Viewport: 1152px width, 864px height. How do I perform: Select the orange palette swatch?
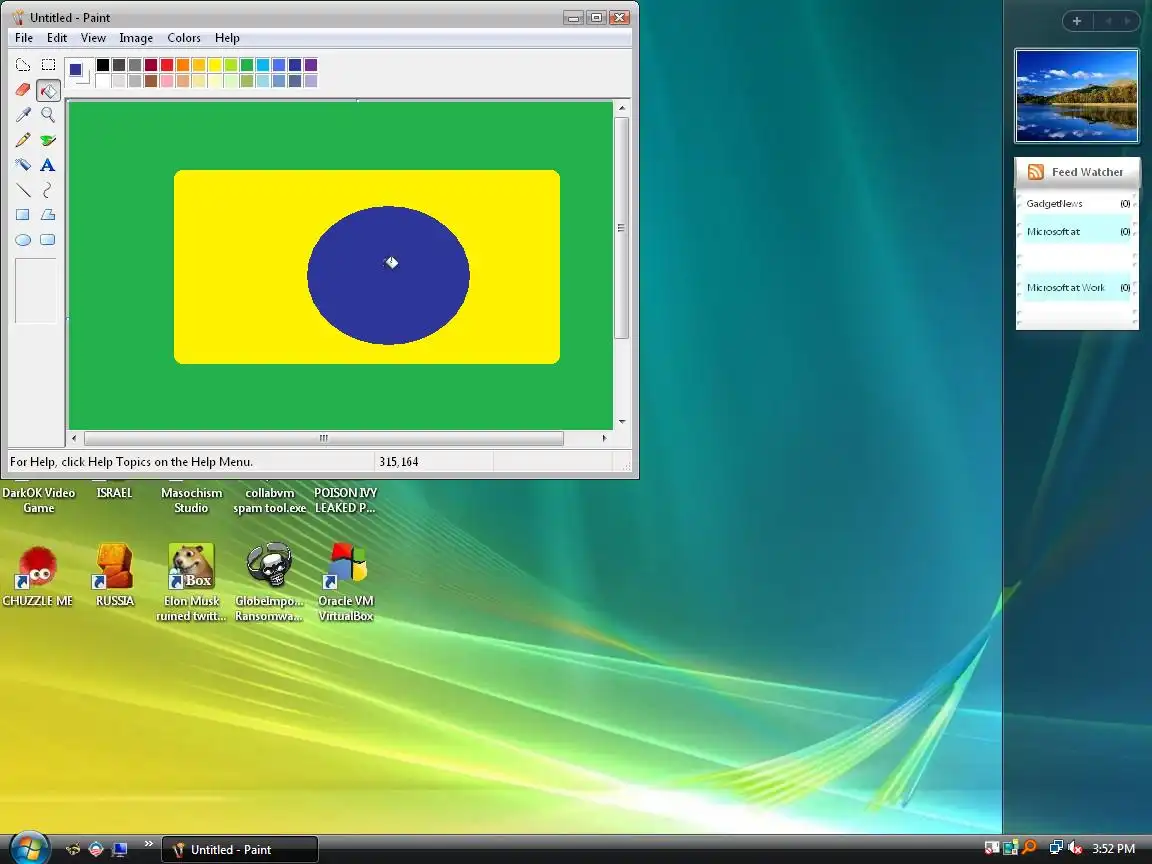pos(183,65)
